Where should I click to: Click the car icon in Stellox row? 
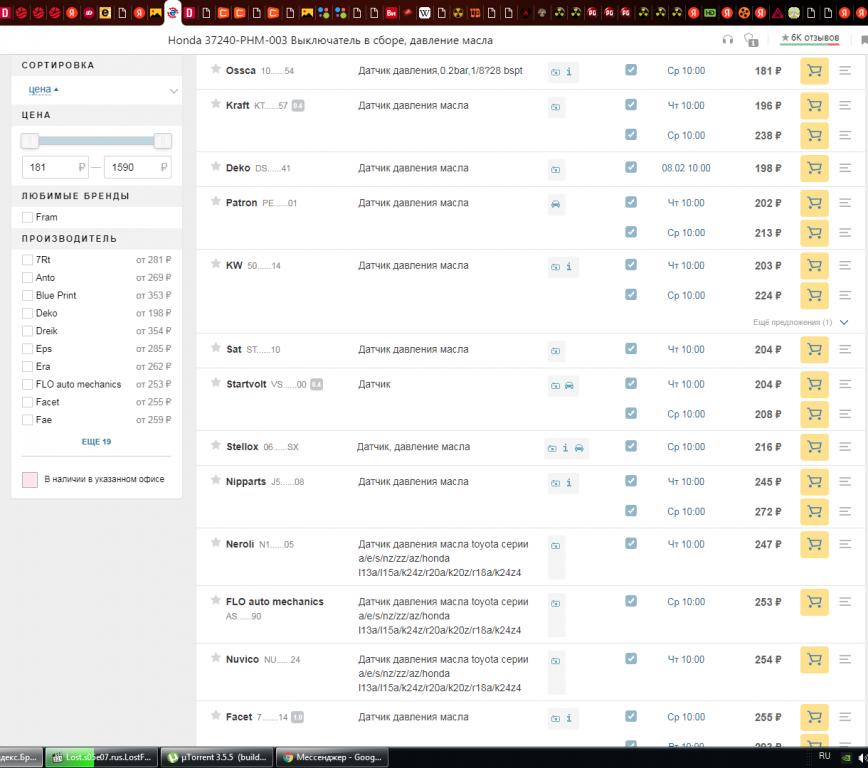(579, 448)
